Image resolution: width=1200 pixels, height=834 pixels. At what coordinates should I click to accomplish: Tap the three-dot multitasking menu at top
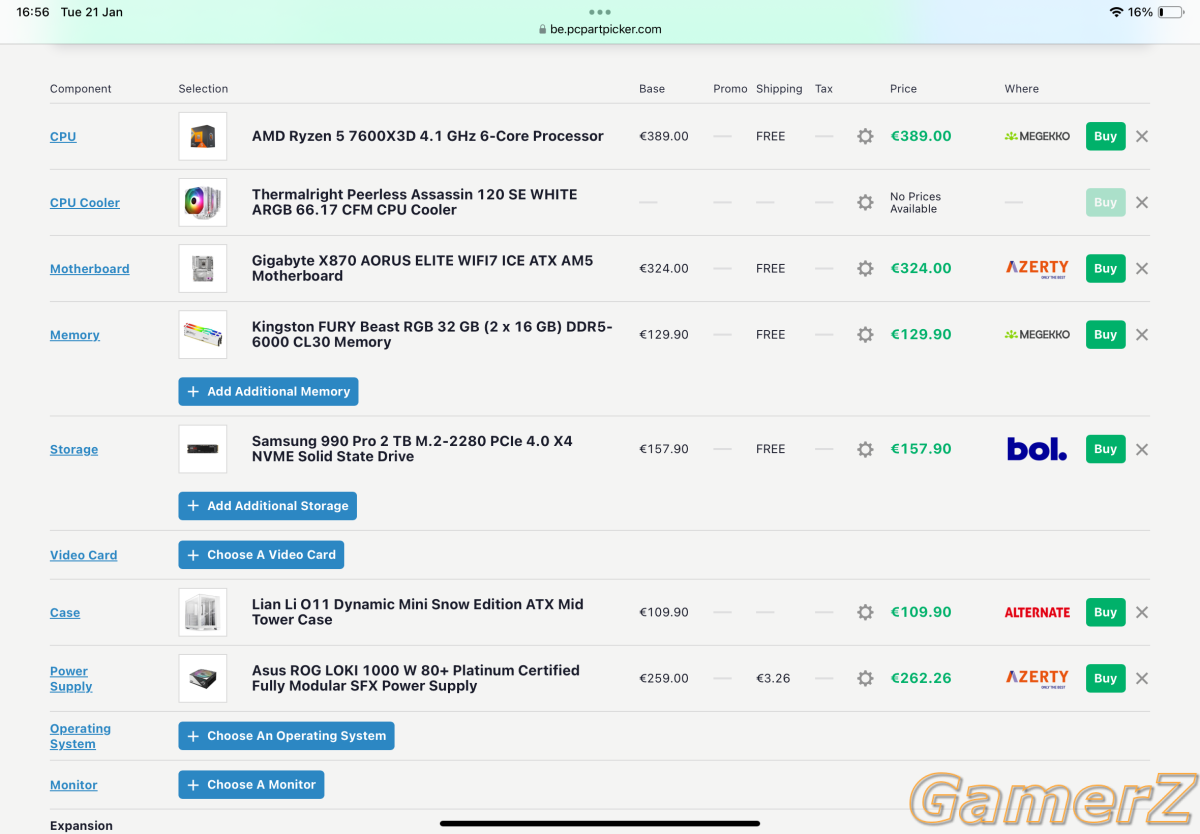click(x=600, y=12)
